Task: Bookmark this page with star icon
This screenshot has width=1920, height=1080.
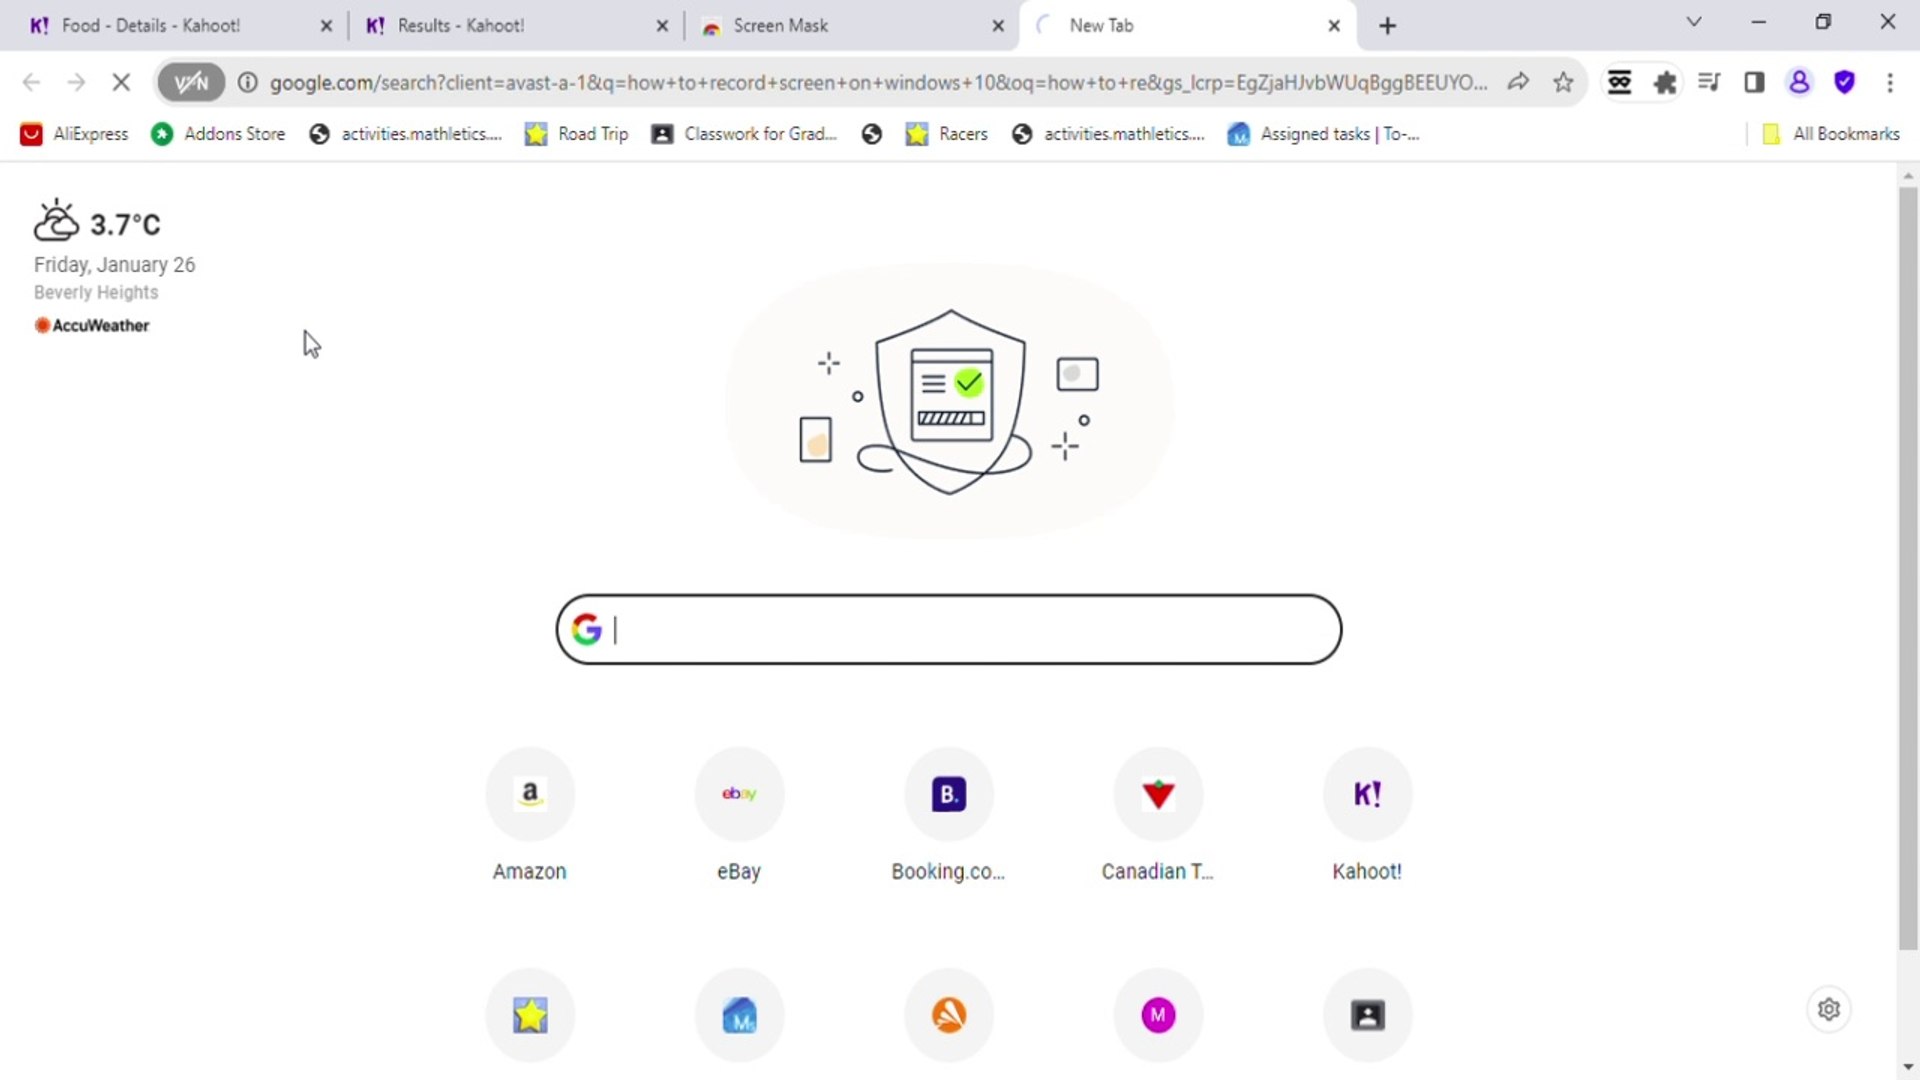Action: [1563, 83]
